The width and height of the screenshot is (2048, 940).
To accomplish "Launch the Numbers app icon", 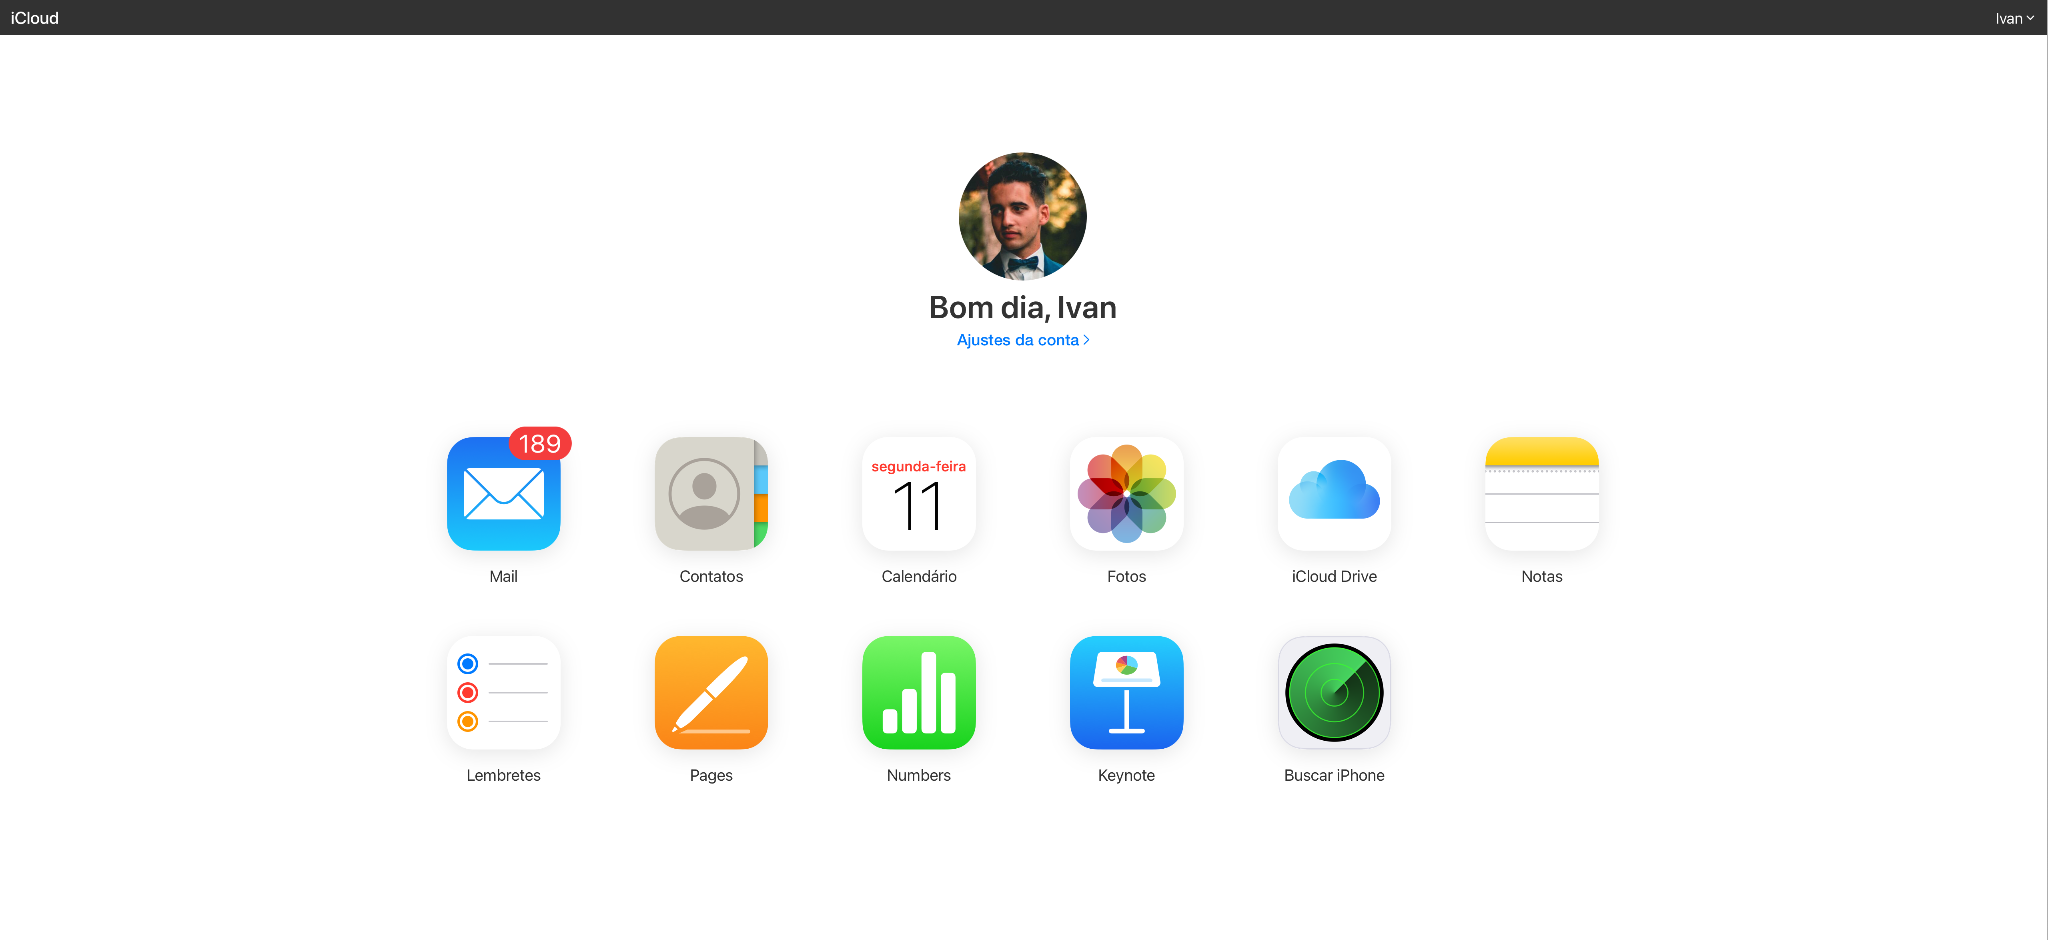I will click(919, 693).
